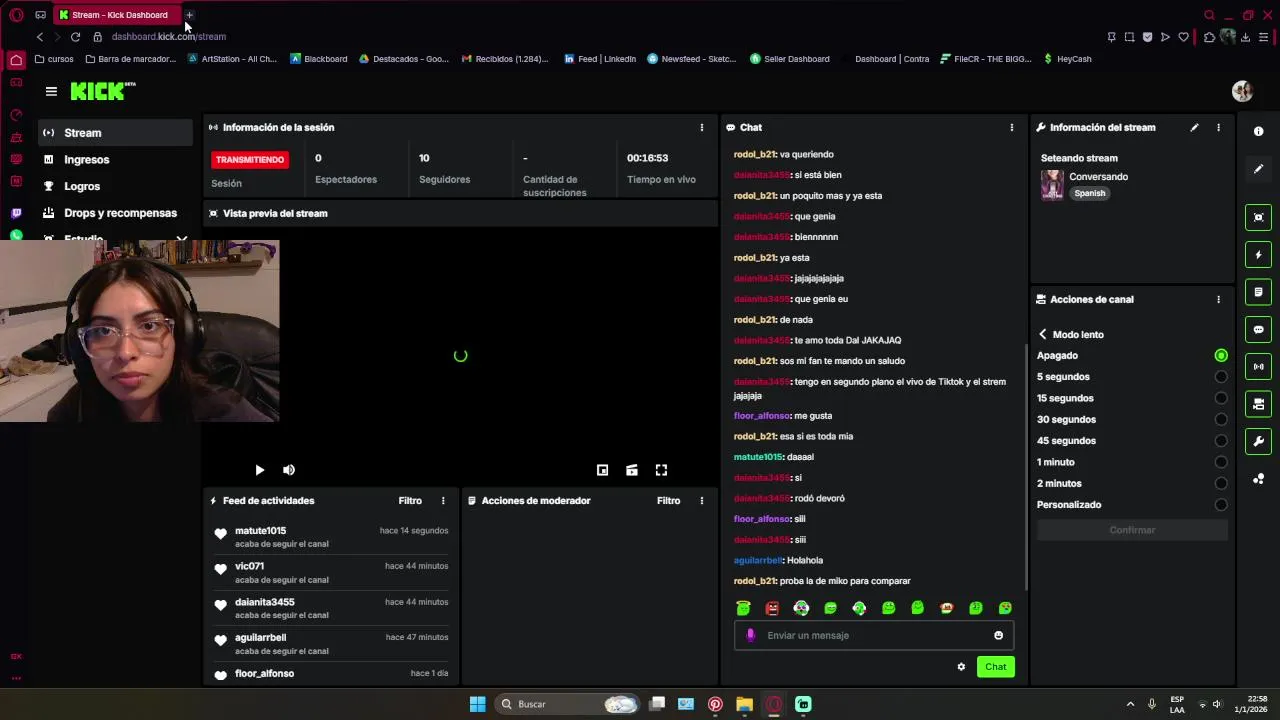Select the Stream - Kick Dashboard browser tab

point(118,15)
